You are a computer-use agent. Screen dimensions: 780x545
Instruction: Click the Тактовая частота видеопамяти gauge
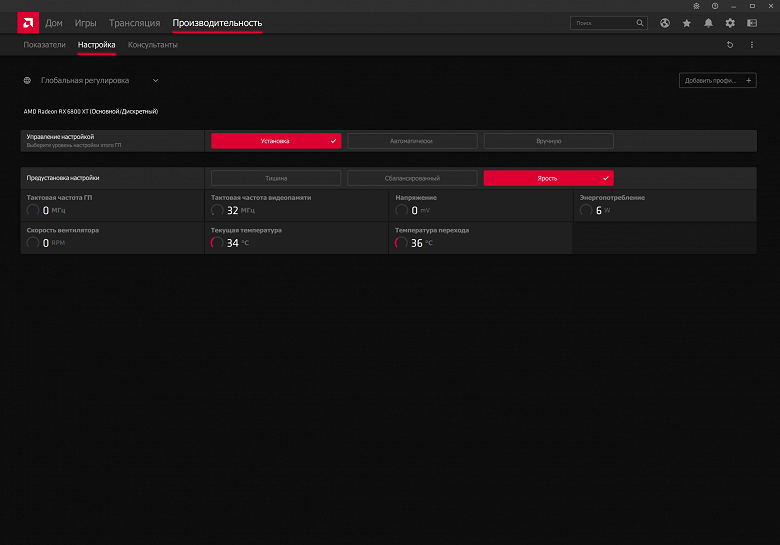point(217,210)
